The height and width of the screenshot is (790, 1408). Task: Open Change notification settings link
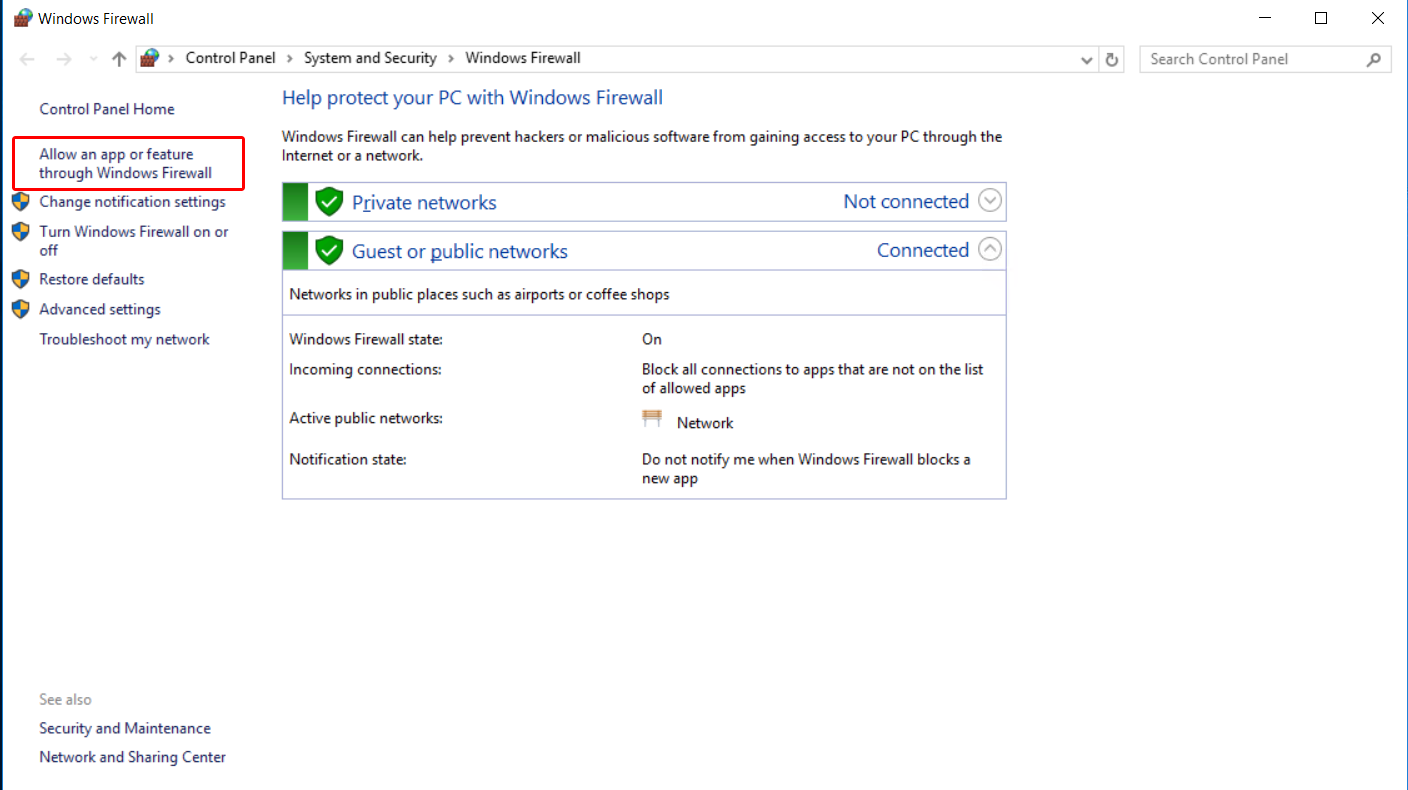click(x=132, y=201)
